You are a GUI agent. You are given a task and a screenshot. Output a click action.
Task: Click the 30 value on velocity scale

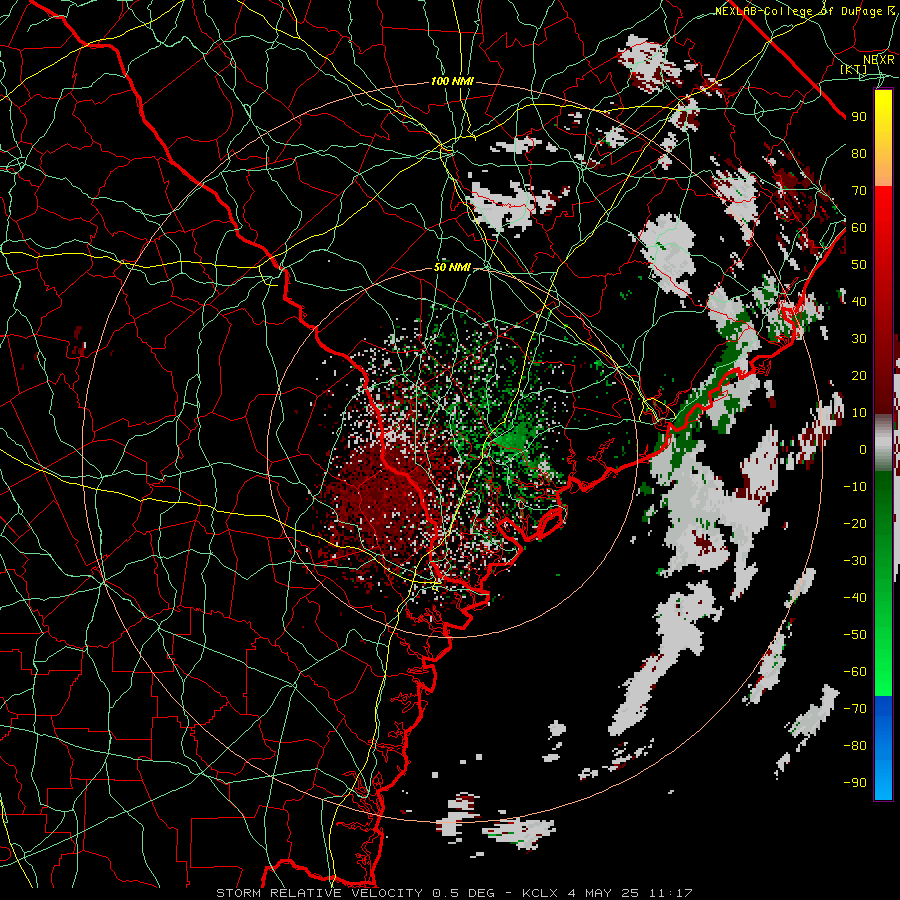pos(859,339)
